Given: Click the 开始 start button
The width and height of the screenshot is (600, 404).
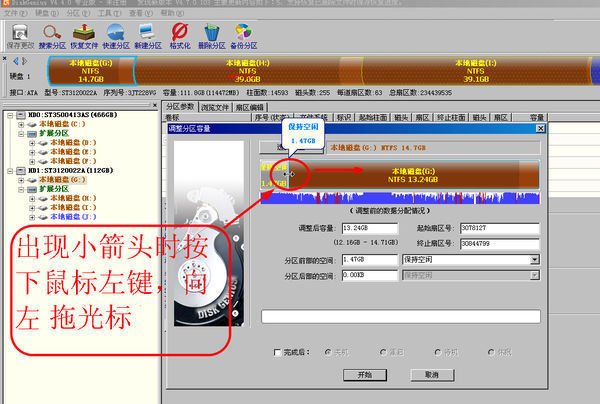Looking at the screenshot, I should tap(365, 375).
